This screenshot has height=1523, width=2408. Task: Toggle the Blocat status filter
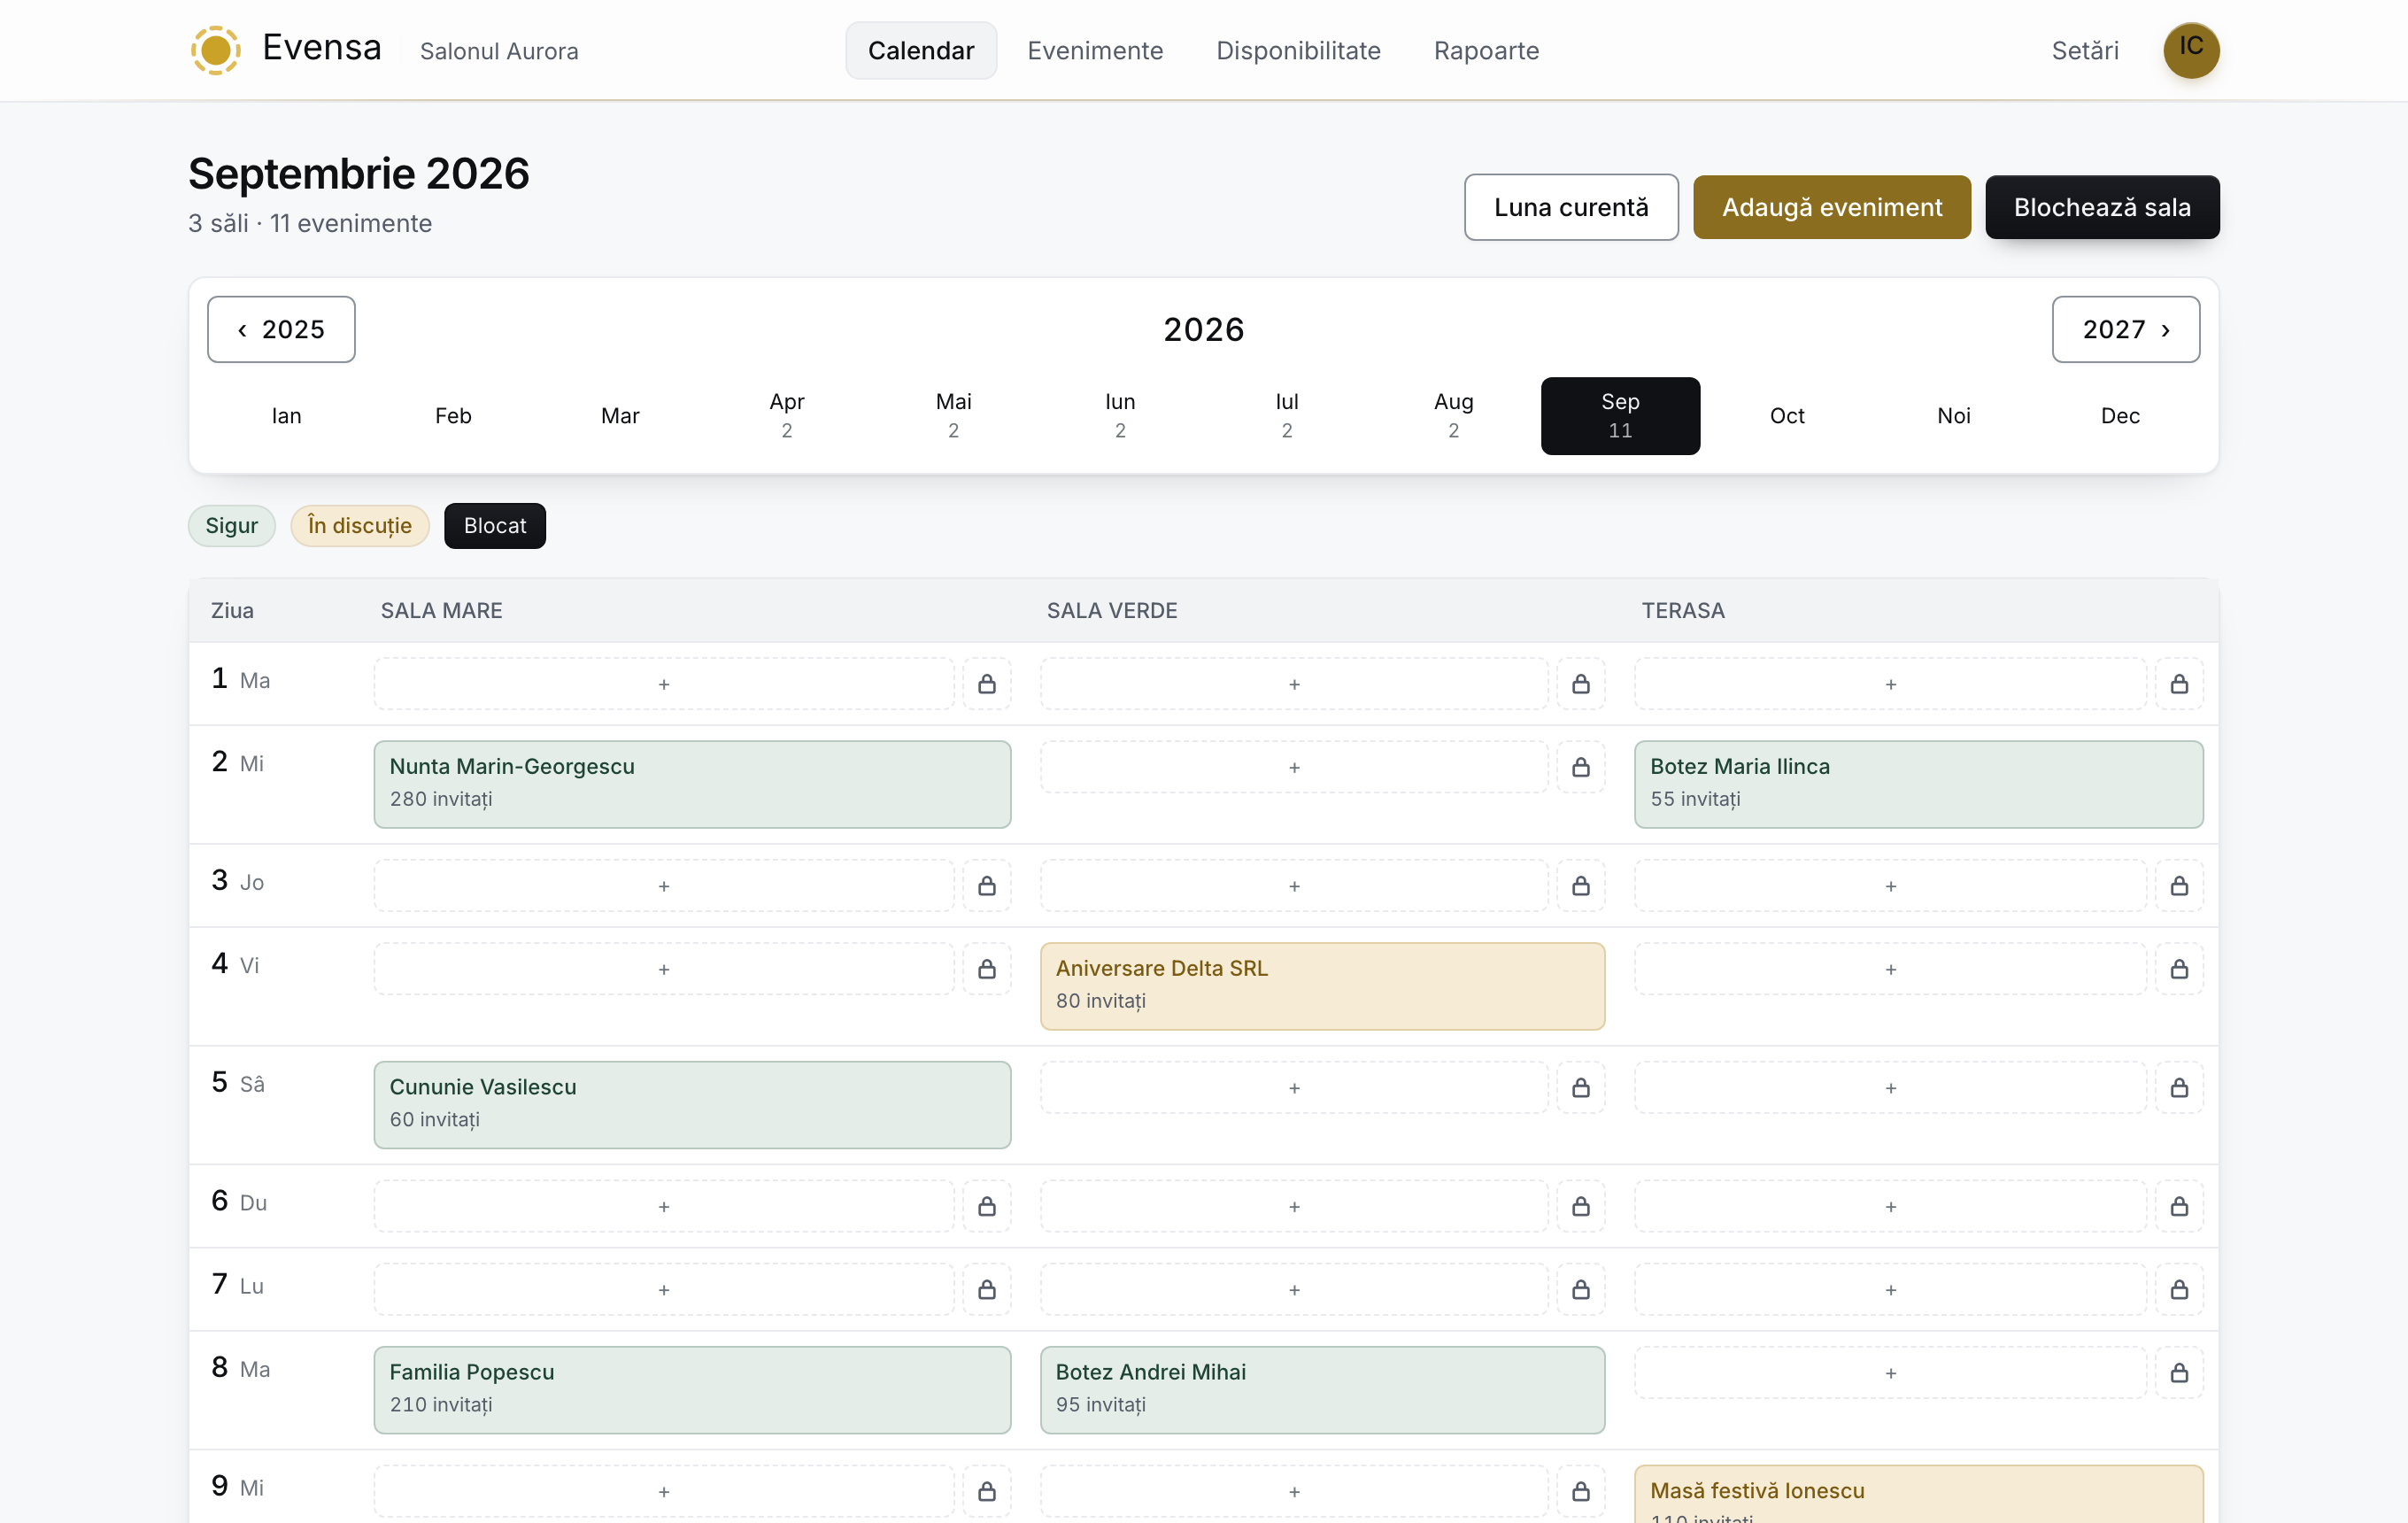click(x=495, y=526)
